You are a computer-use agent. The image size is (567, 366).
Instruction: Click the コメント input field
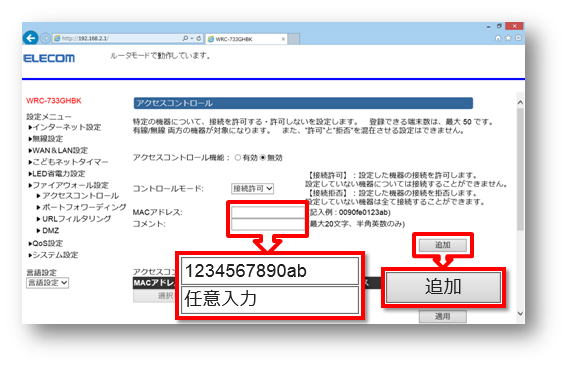point(268,224)
